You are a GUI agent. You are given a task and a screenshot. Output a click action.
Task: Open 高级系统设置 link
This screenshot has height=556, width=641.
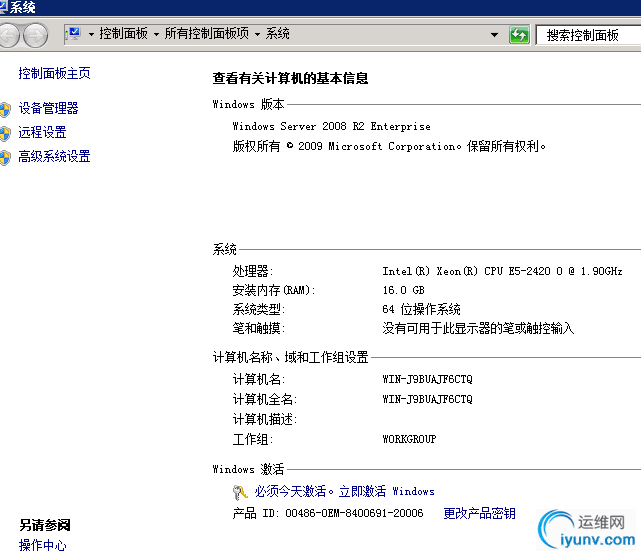[x=54, y=156]
